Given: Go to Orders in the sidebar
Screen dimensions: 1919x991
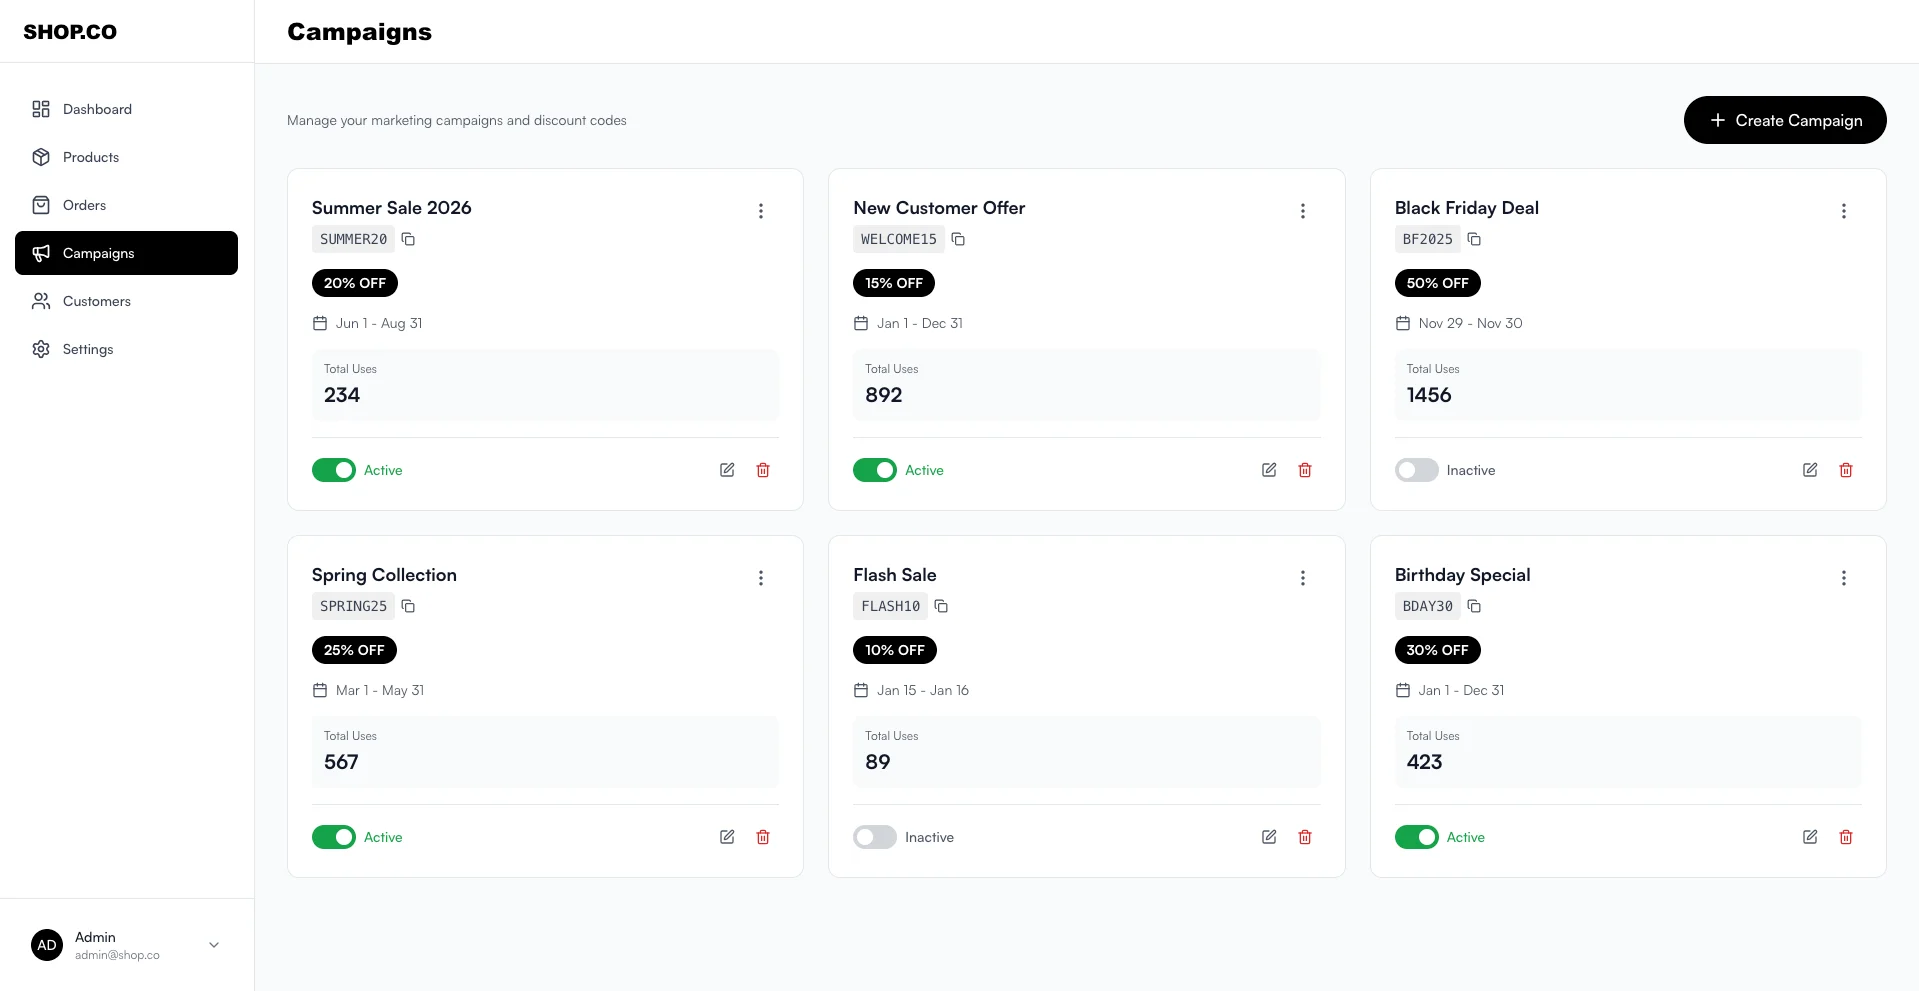Looking at the screenshot, I should 84,205.
